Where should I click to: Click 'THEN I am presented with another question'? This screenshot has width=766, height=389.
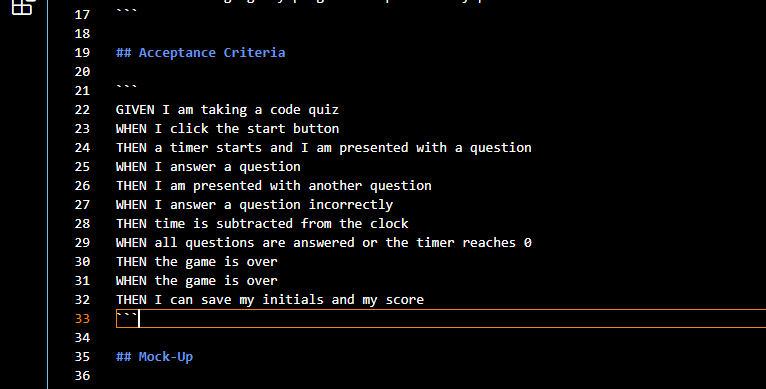(x=274, y=186)
